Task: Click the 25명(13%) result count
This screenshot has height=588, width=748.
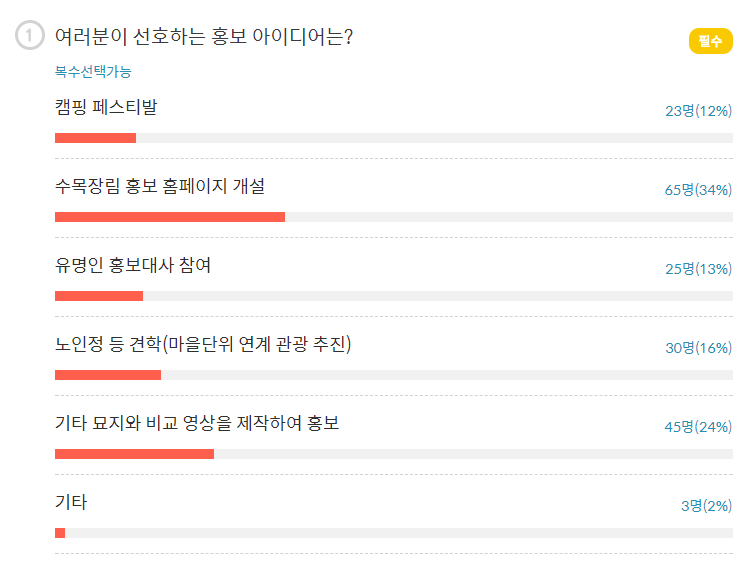Action: click(x=698, y=269)
